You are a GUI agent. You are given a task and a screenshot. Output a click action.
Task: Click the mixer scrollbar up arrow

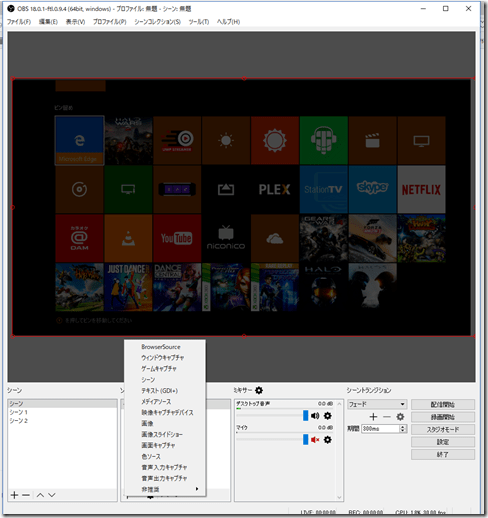339,404
